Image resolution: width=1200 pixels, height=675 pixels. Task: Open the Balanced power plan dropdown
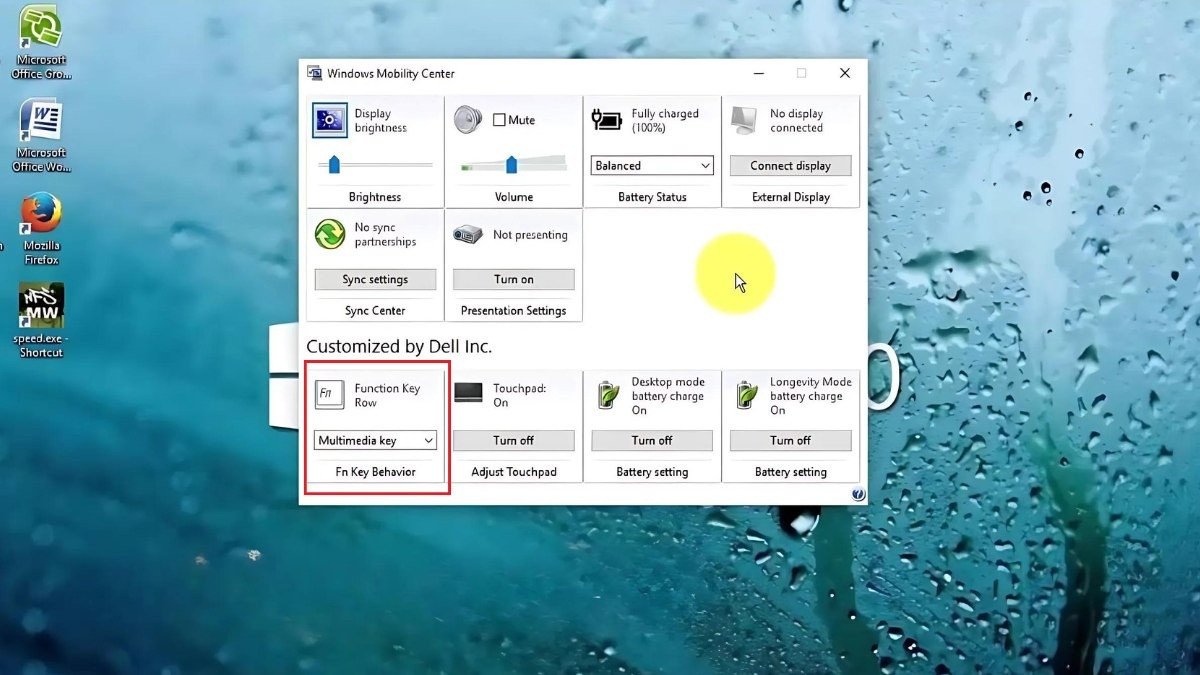[x=651, y=165]
